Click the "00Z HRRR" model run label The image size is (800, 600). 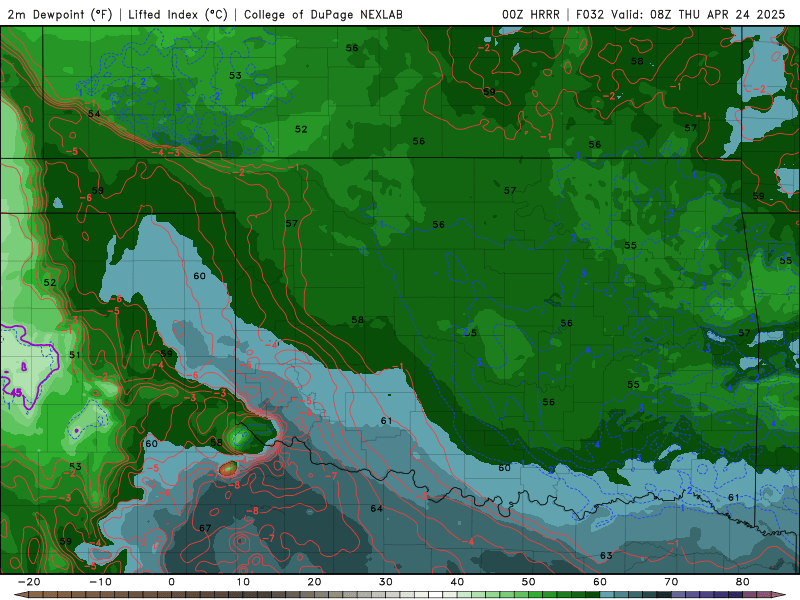coord(531,15)
